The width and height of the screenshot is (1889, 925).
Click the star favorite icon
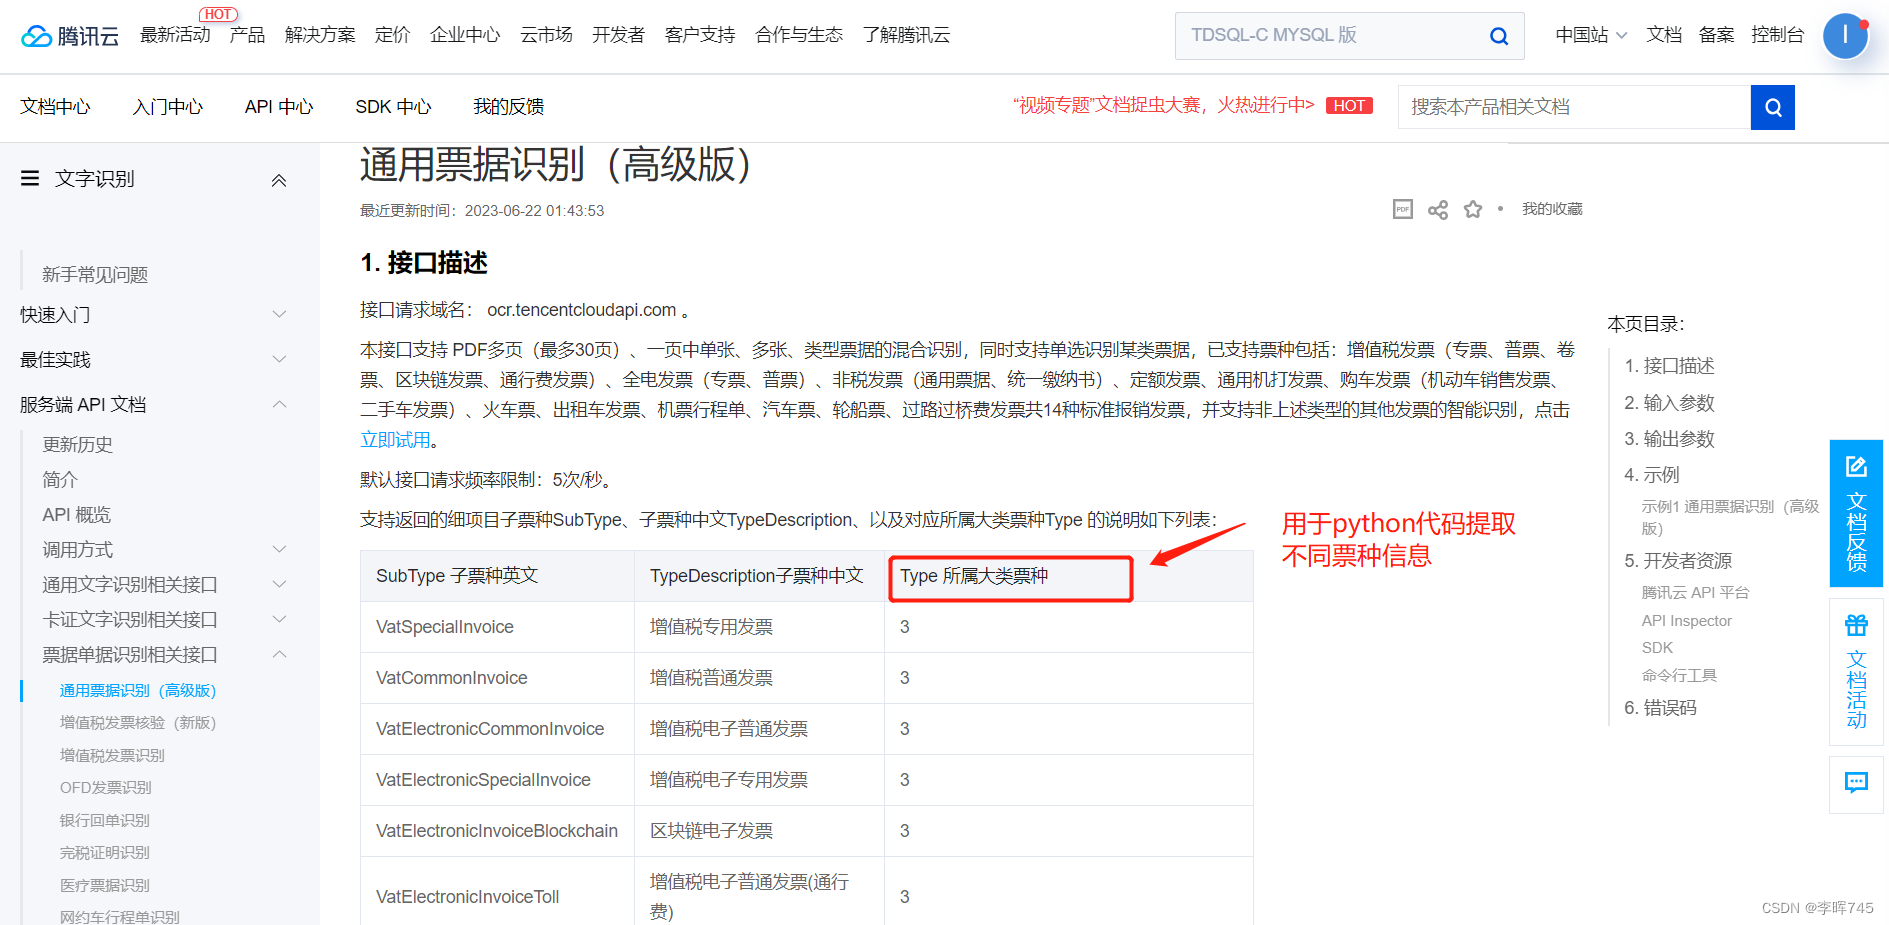click(x=1473, y=209)
